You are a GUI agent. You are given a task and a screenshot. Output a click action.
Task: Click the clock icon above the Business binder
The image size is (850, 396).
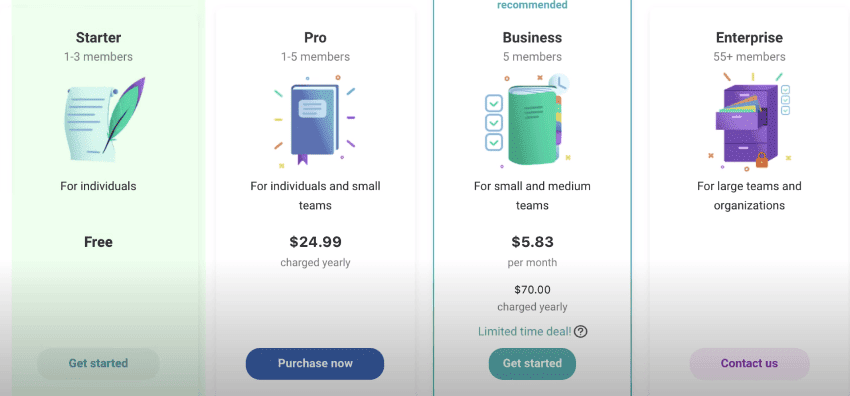559,83
